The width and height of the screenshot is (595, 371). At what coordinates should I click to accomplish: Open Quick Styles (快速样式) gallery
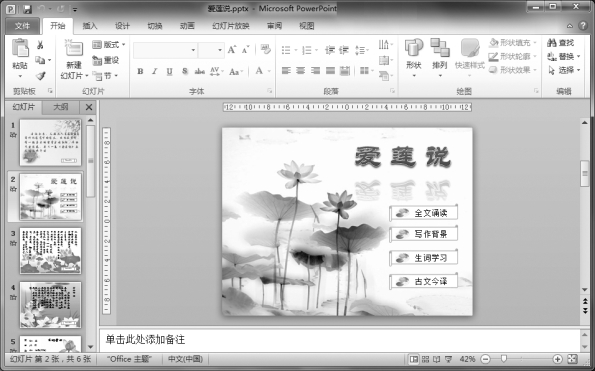(x=470, y=57)
